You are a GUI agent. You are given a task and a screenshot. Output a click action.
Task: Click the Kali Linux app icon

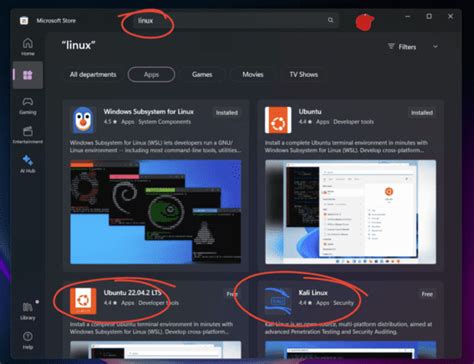click(x=278, y=301)
